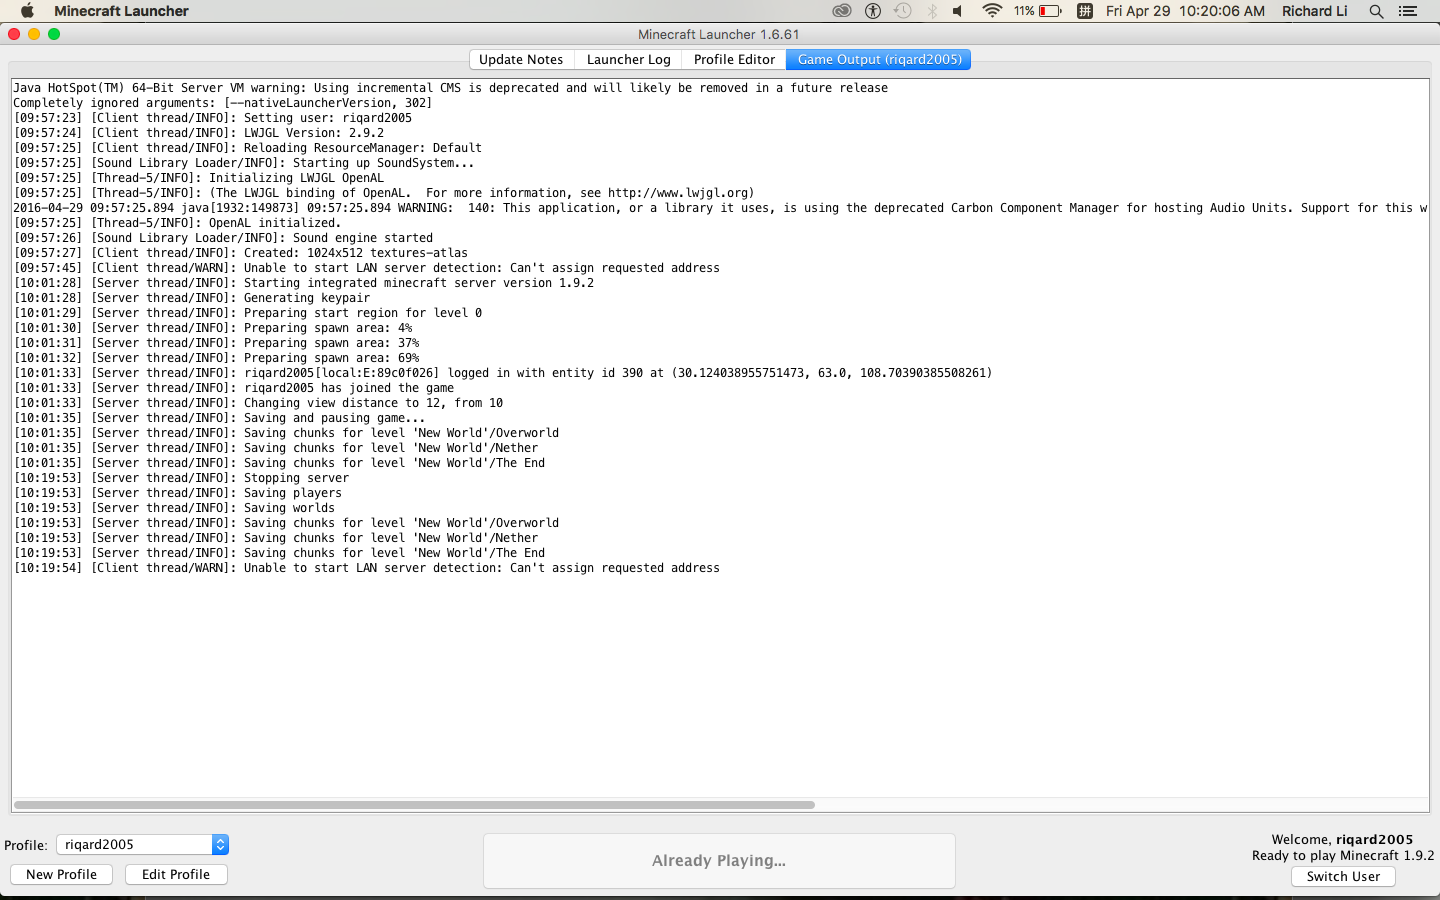Screen dimensions: 1440x900
Task: Click the 'LWJGL Version: 2.9.2' log line
Action: [199, 133]
